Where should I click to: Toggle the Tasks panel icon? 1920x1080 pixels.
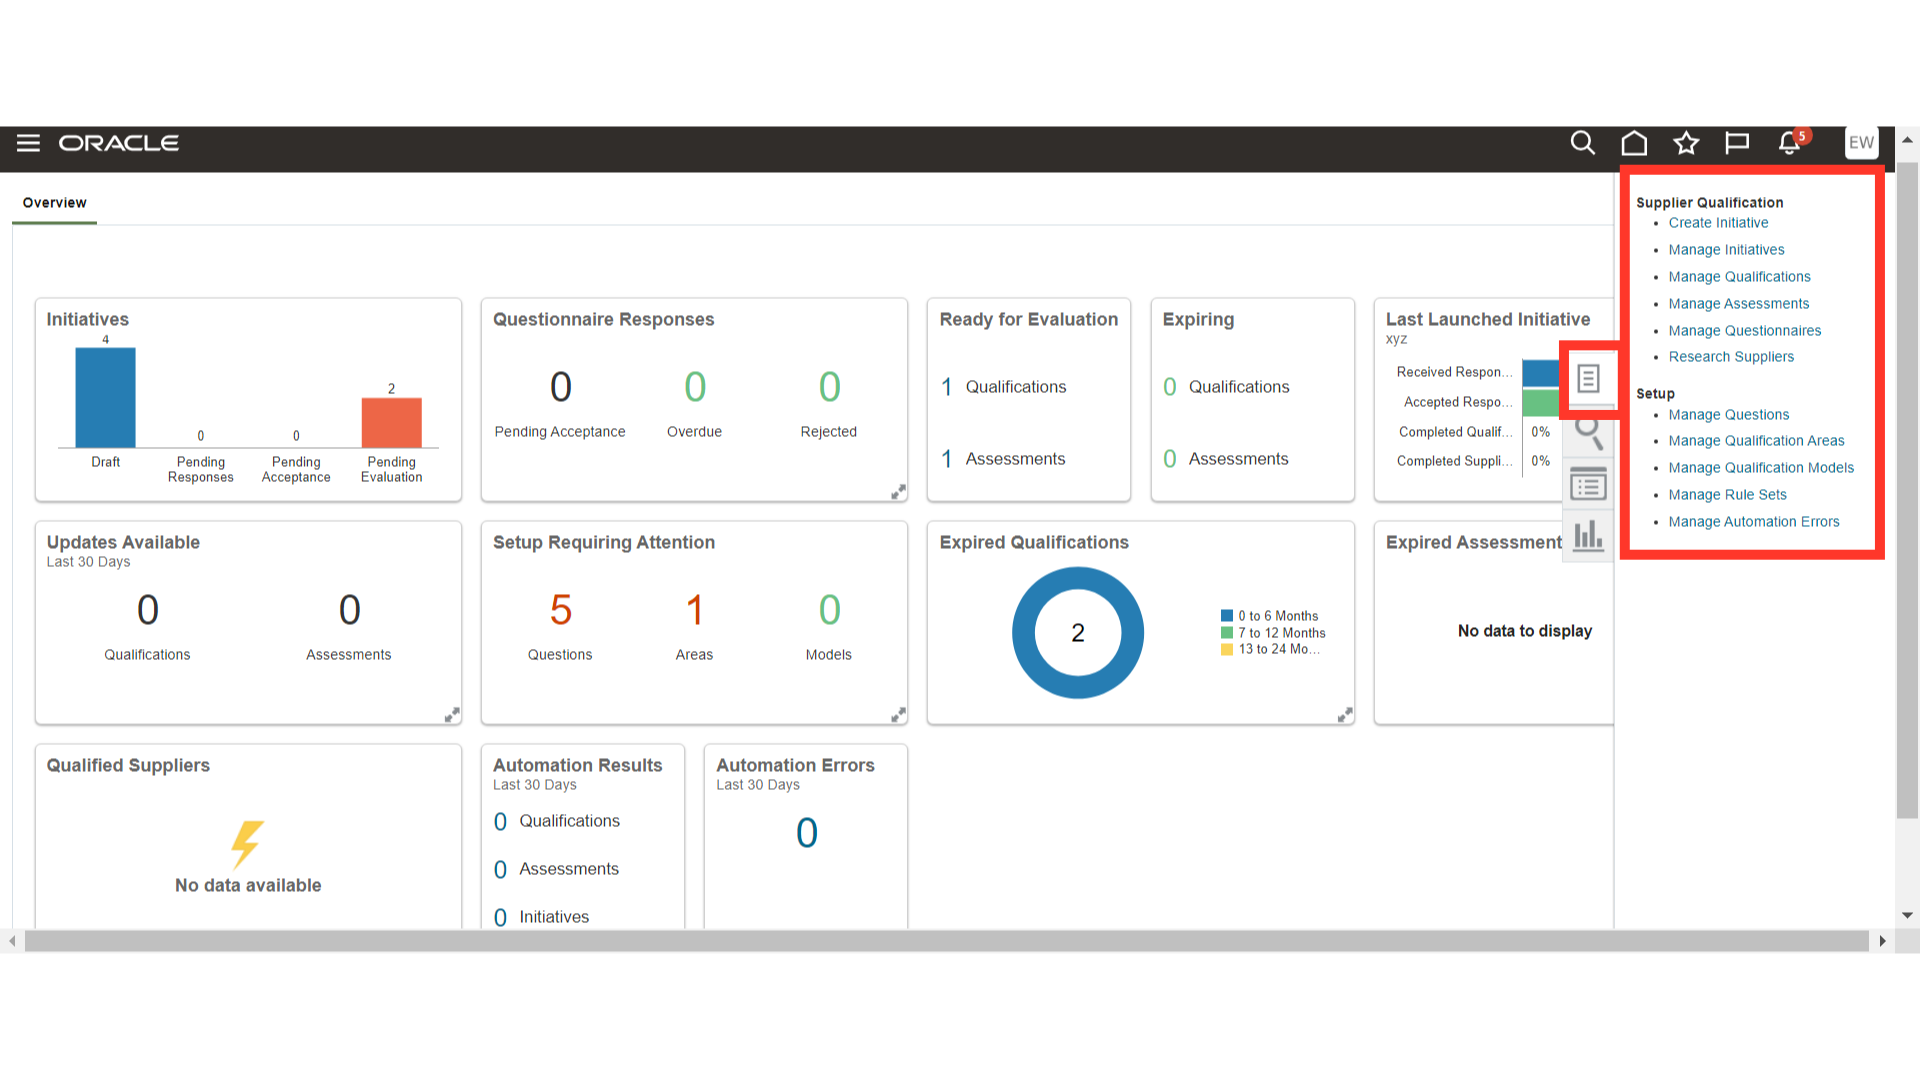point(1588,378)
